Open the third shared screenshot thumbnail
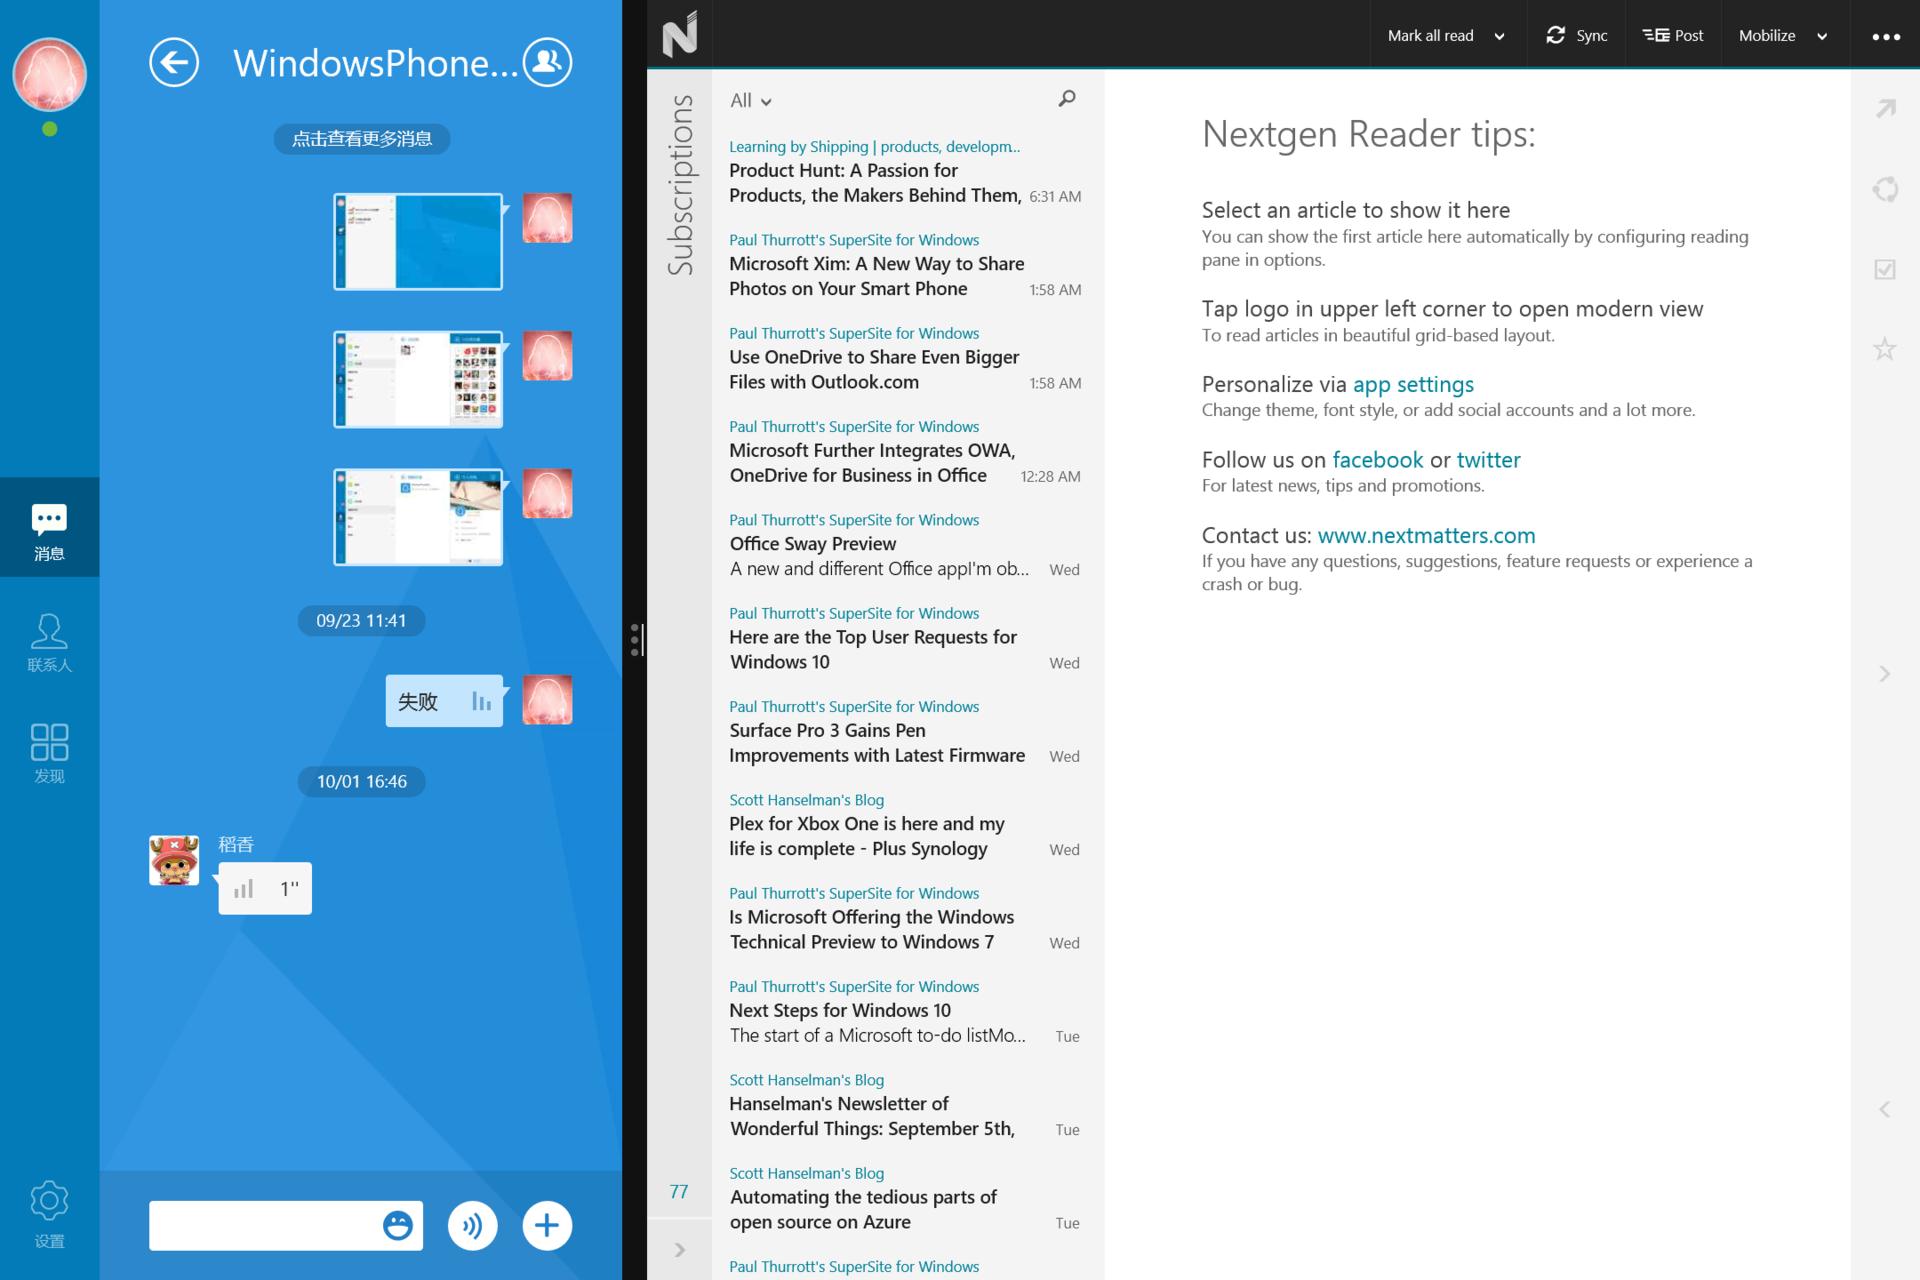Screen dimensions: 1920x1280 click(x=418, y=518)
